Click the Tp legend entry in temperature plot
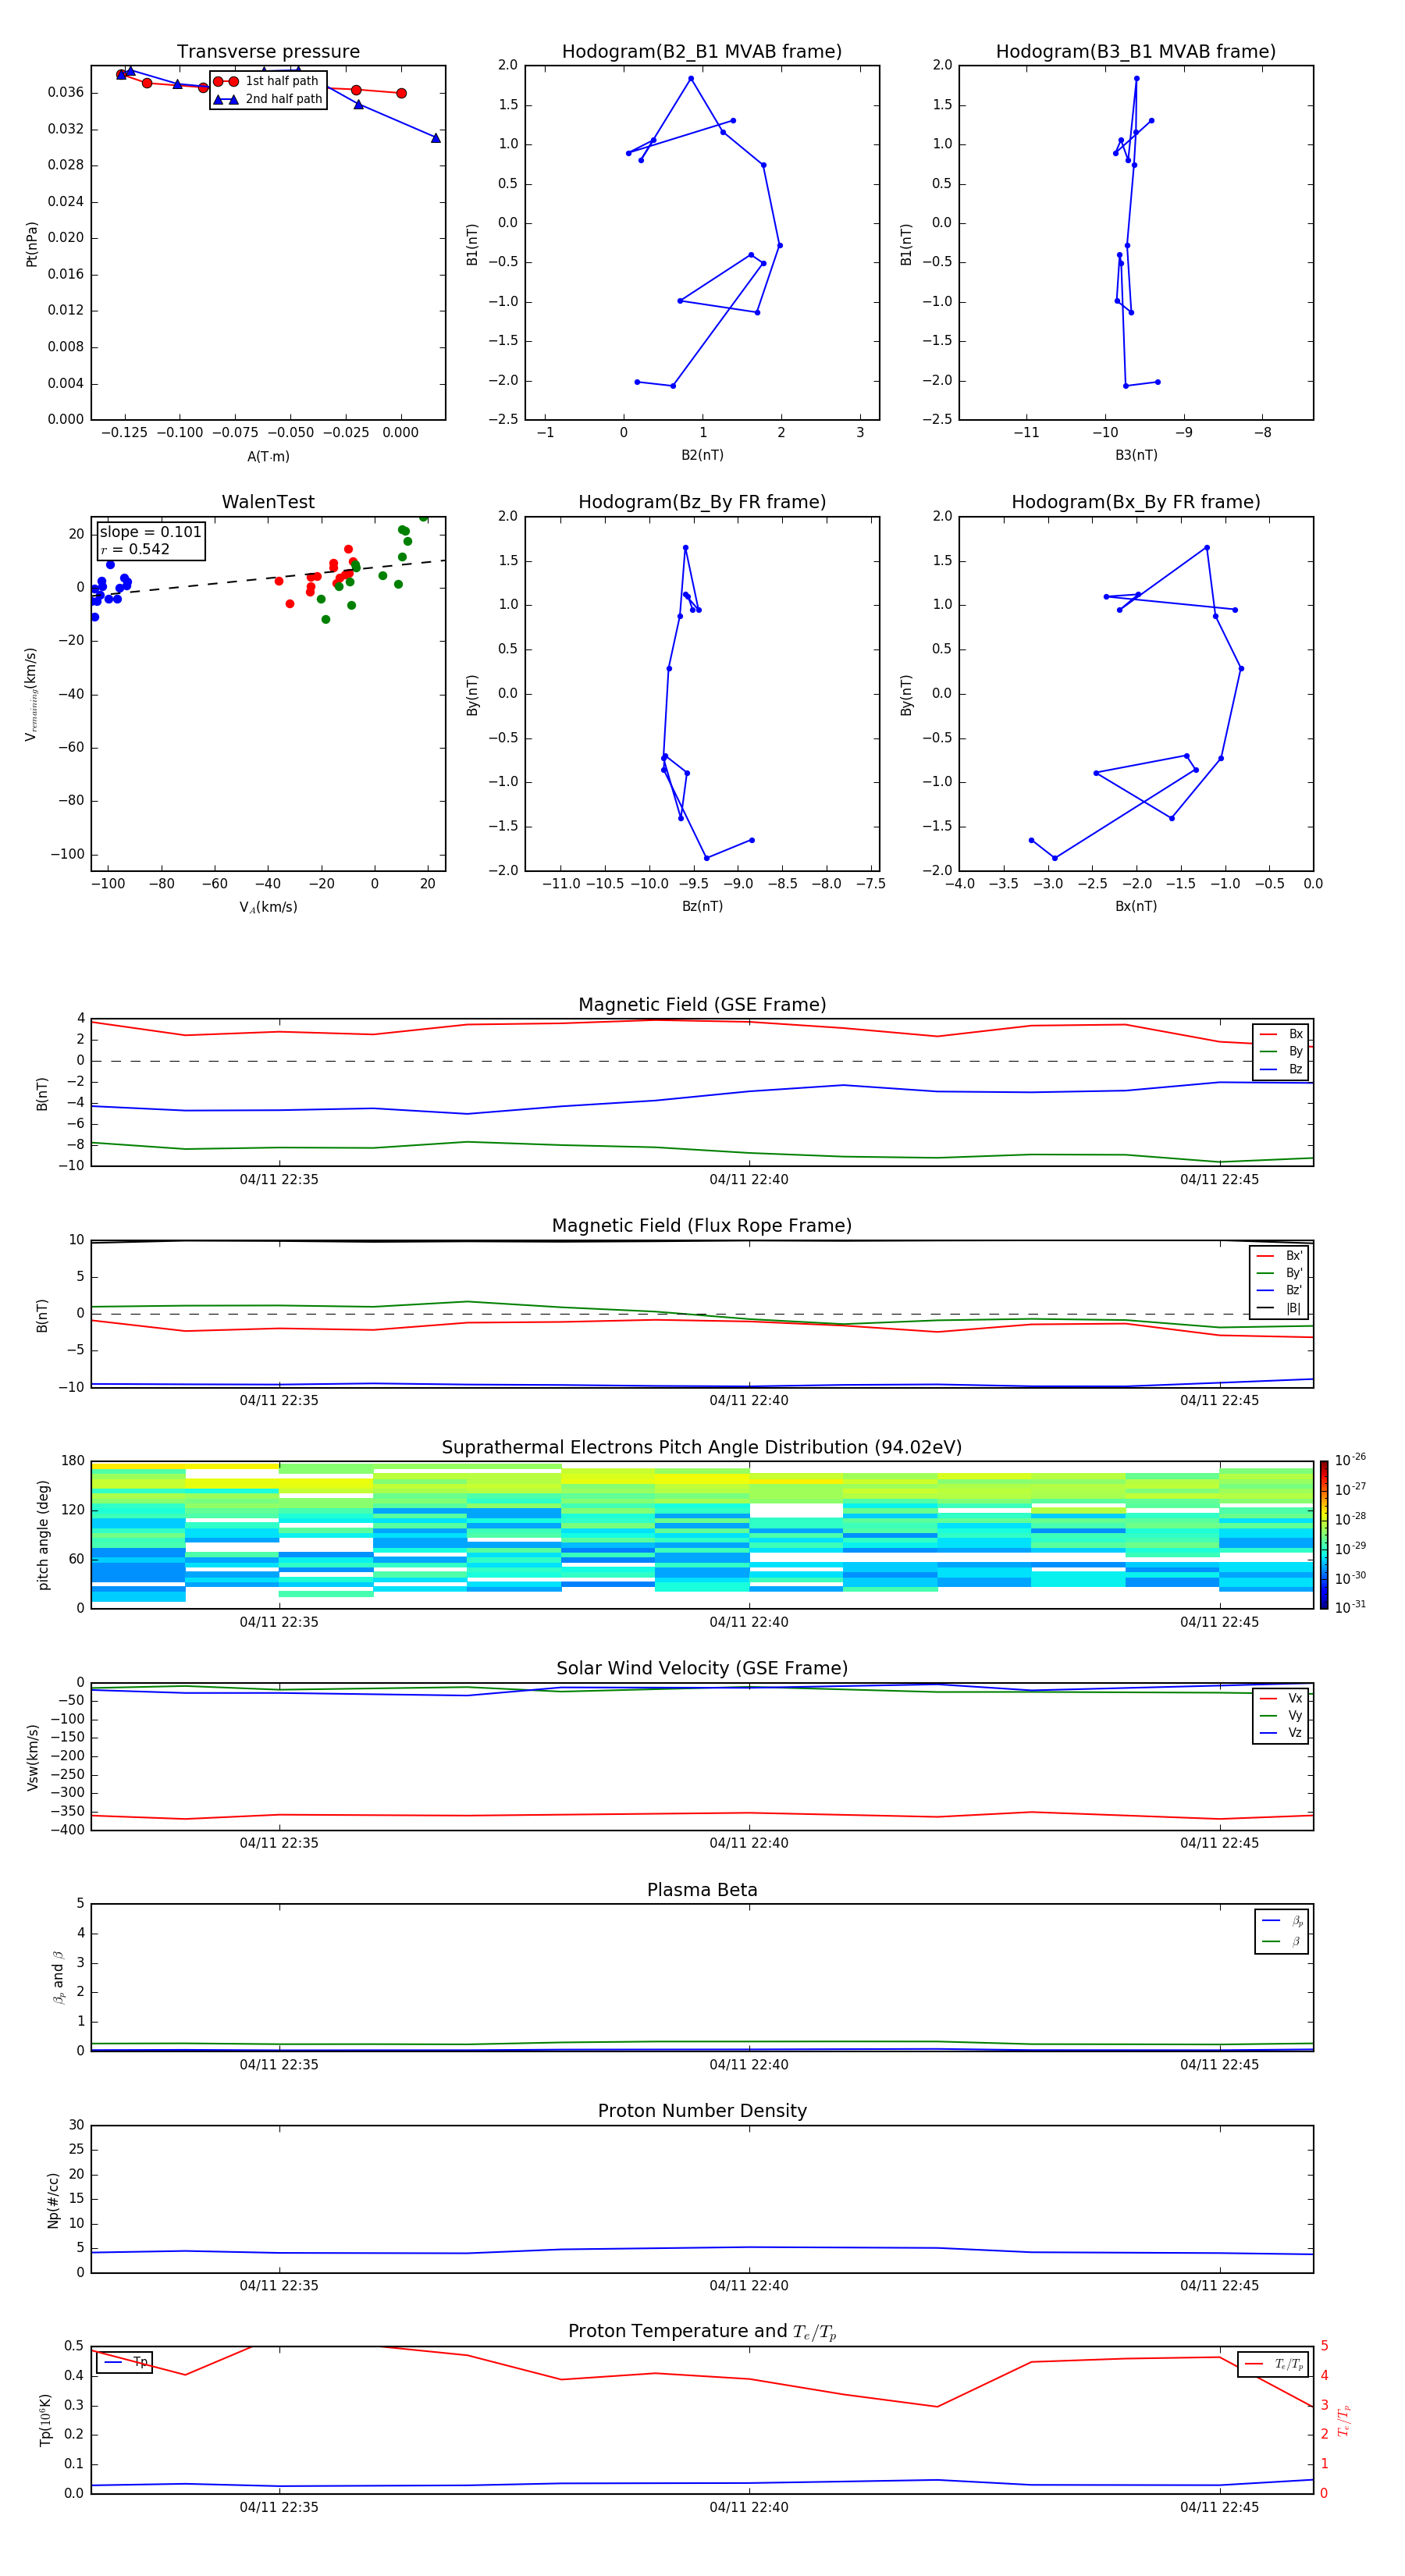 [x=125, y=2362]
